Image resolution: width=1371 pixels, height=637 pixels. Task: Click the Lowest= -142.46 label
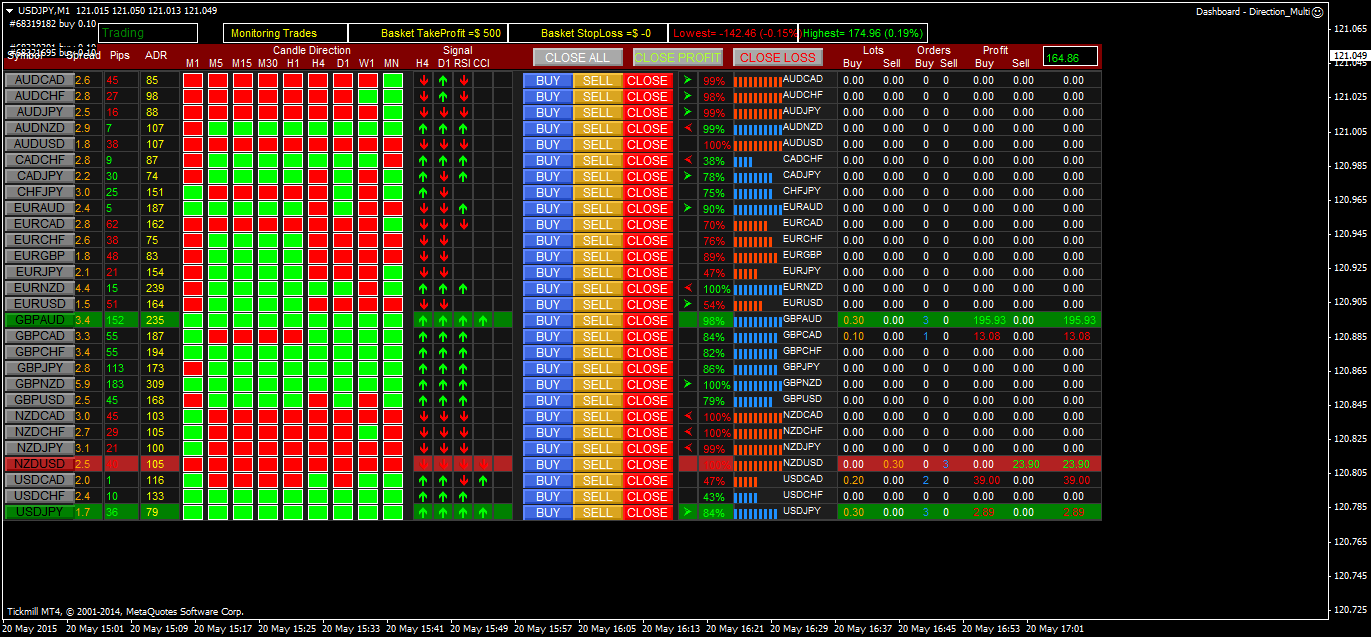[x=735, y=33]
